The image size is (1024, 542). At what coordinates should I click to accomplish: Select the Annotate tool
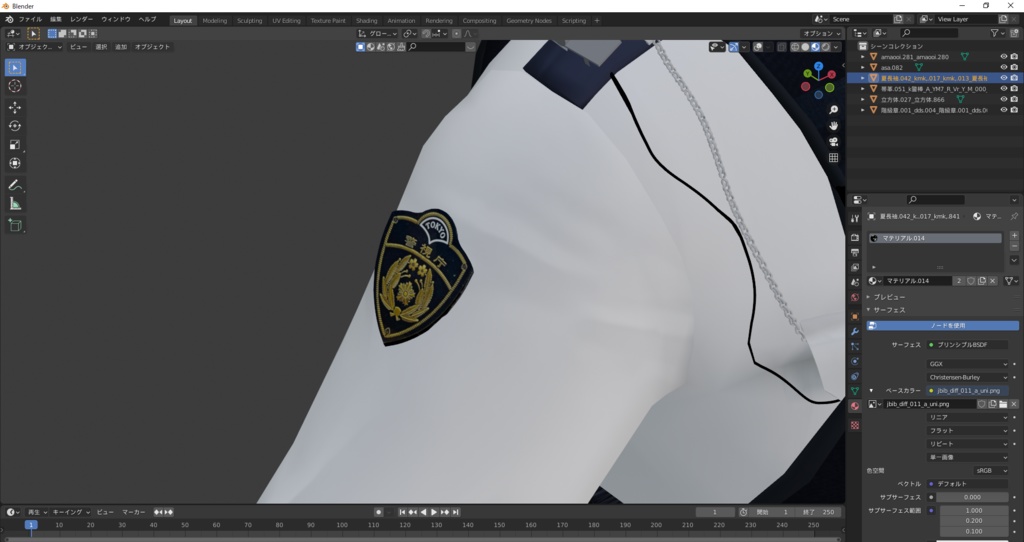tap(15, 185)
